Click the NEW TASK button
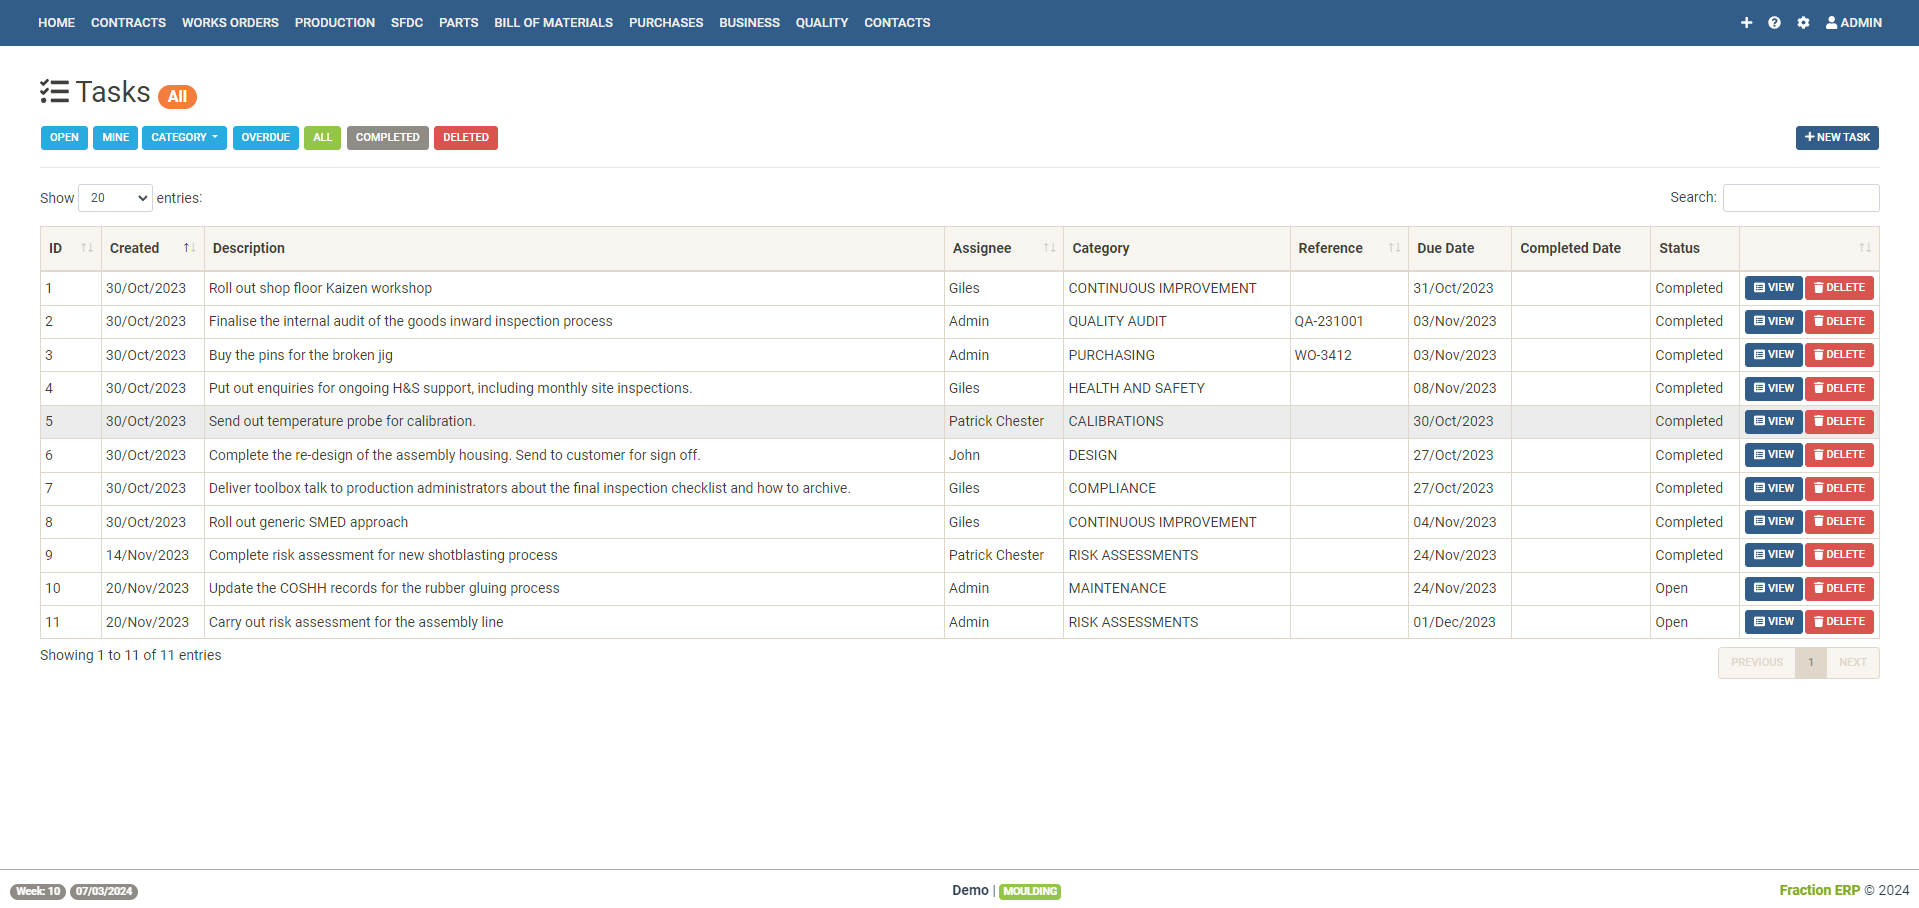The height and width of the screenshot is (908, 1919). click(x=1836, y=137)
